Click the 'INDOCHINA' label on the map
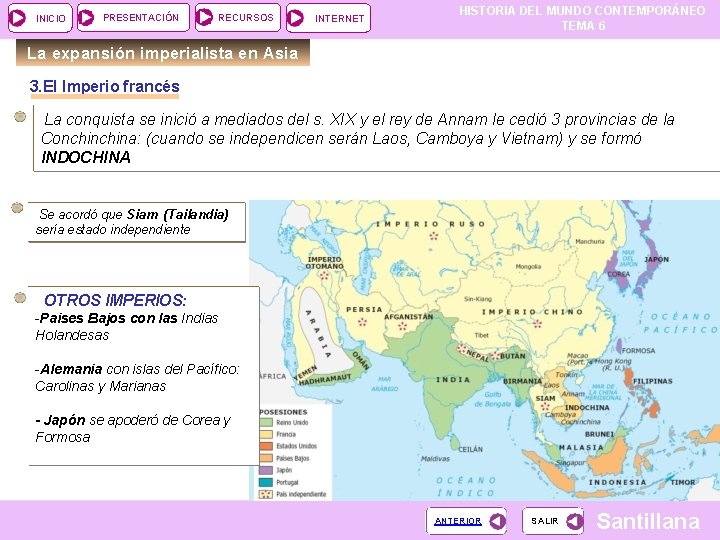Viewport: 720px width, 540px height. [587, 408]
